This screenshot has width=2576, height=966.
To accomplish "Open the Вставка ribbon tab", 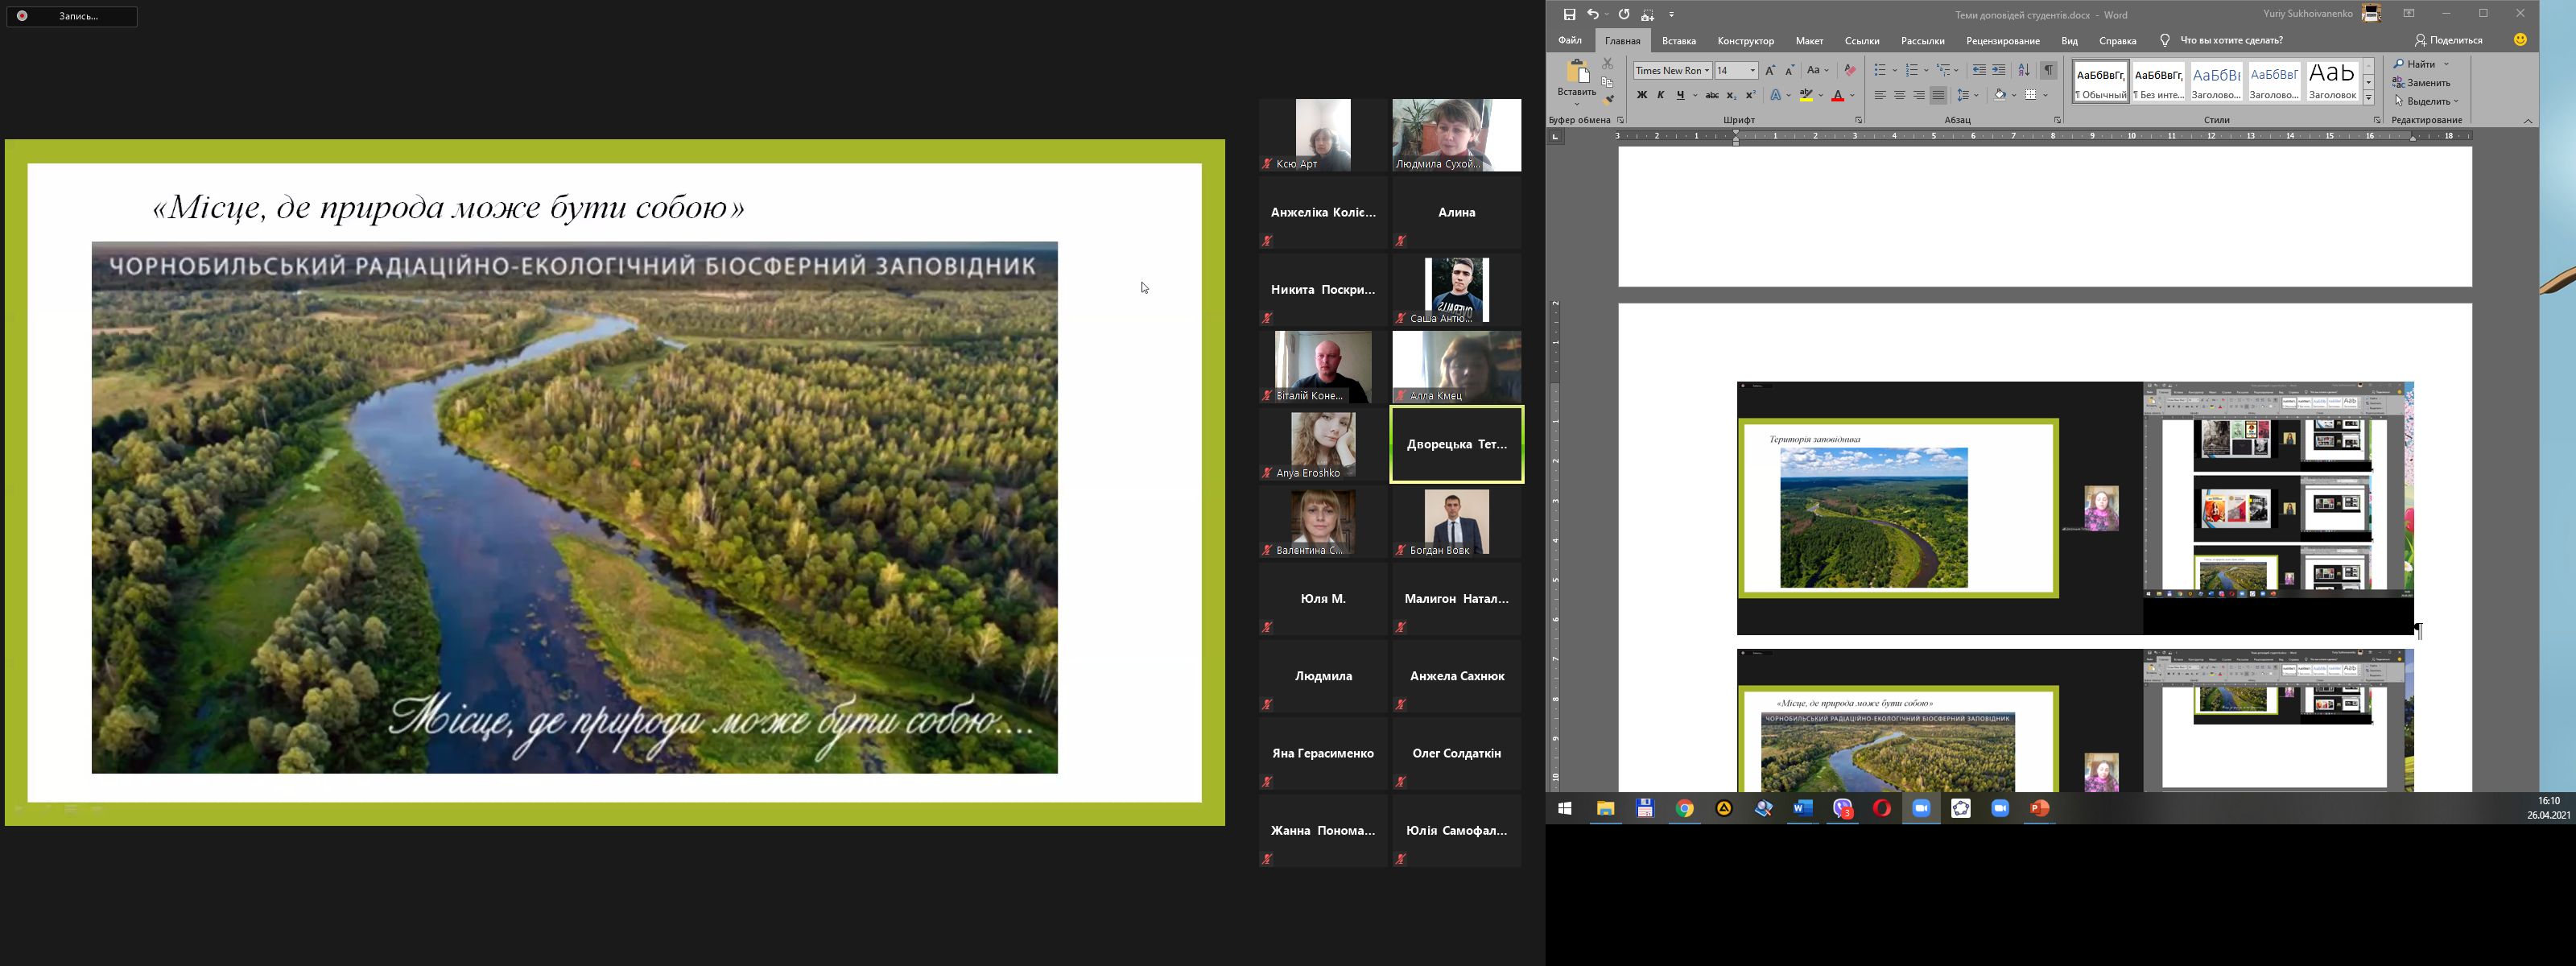I will [1678, 41].
